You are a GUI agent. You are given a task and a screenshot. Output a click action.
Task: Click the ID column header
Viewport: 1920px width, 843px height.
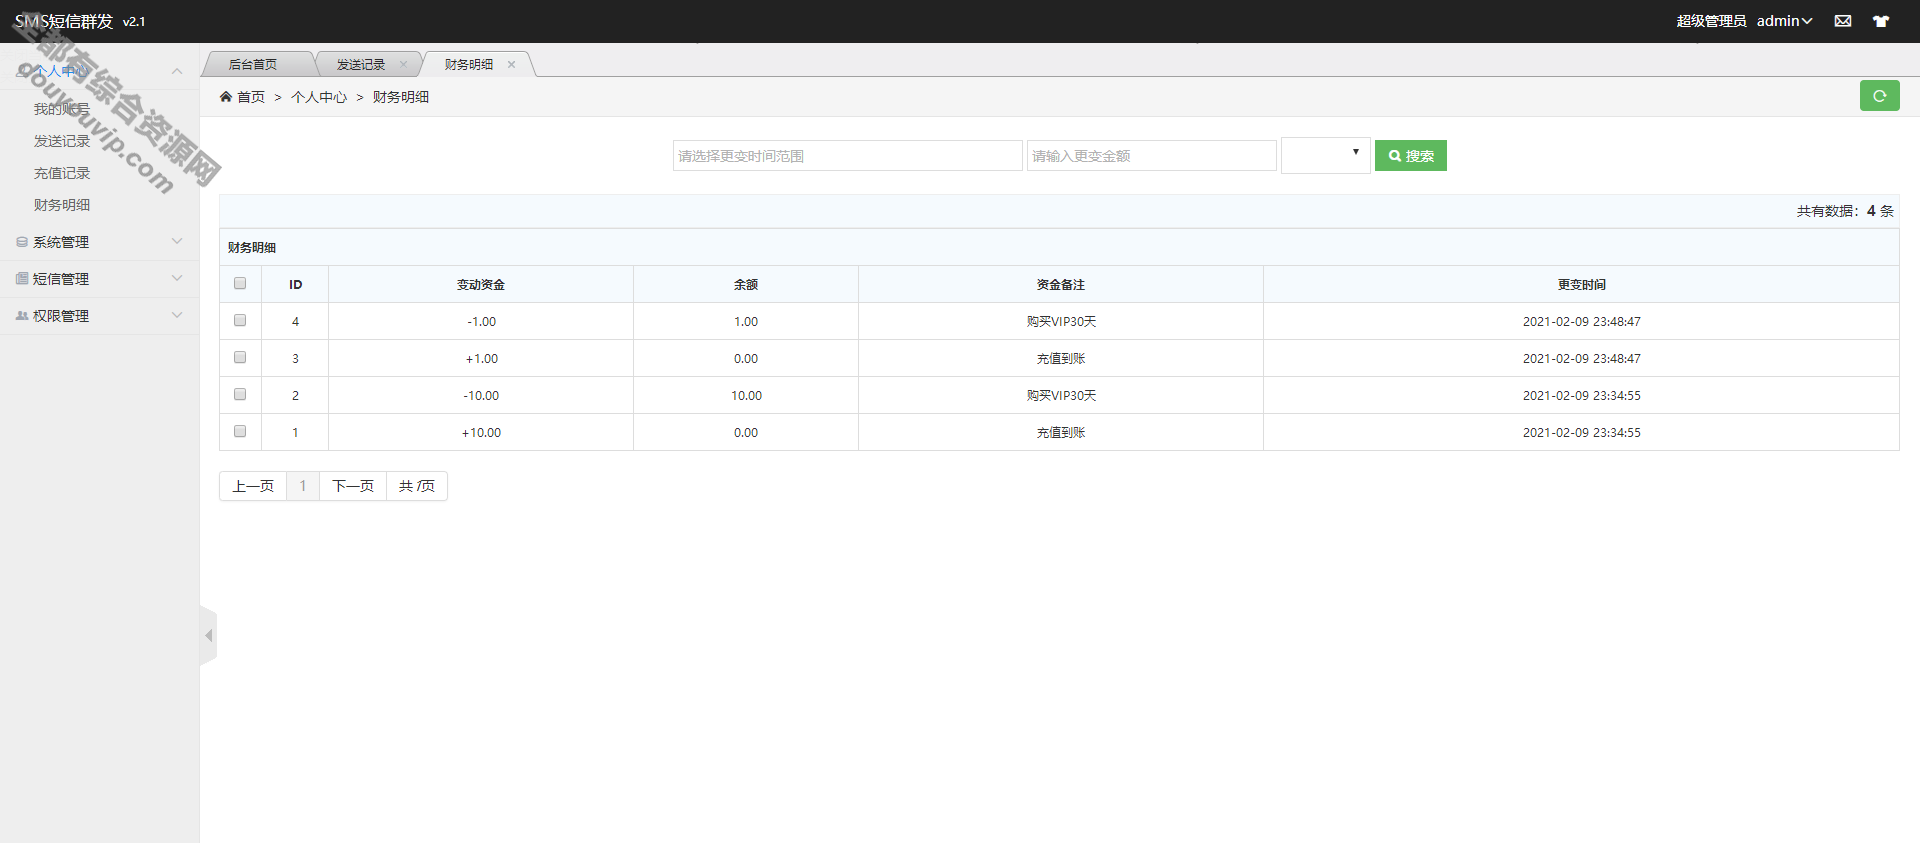click(x=296, y=285)
